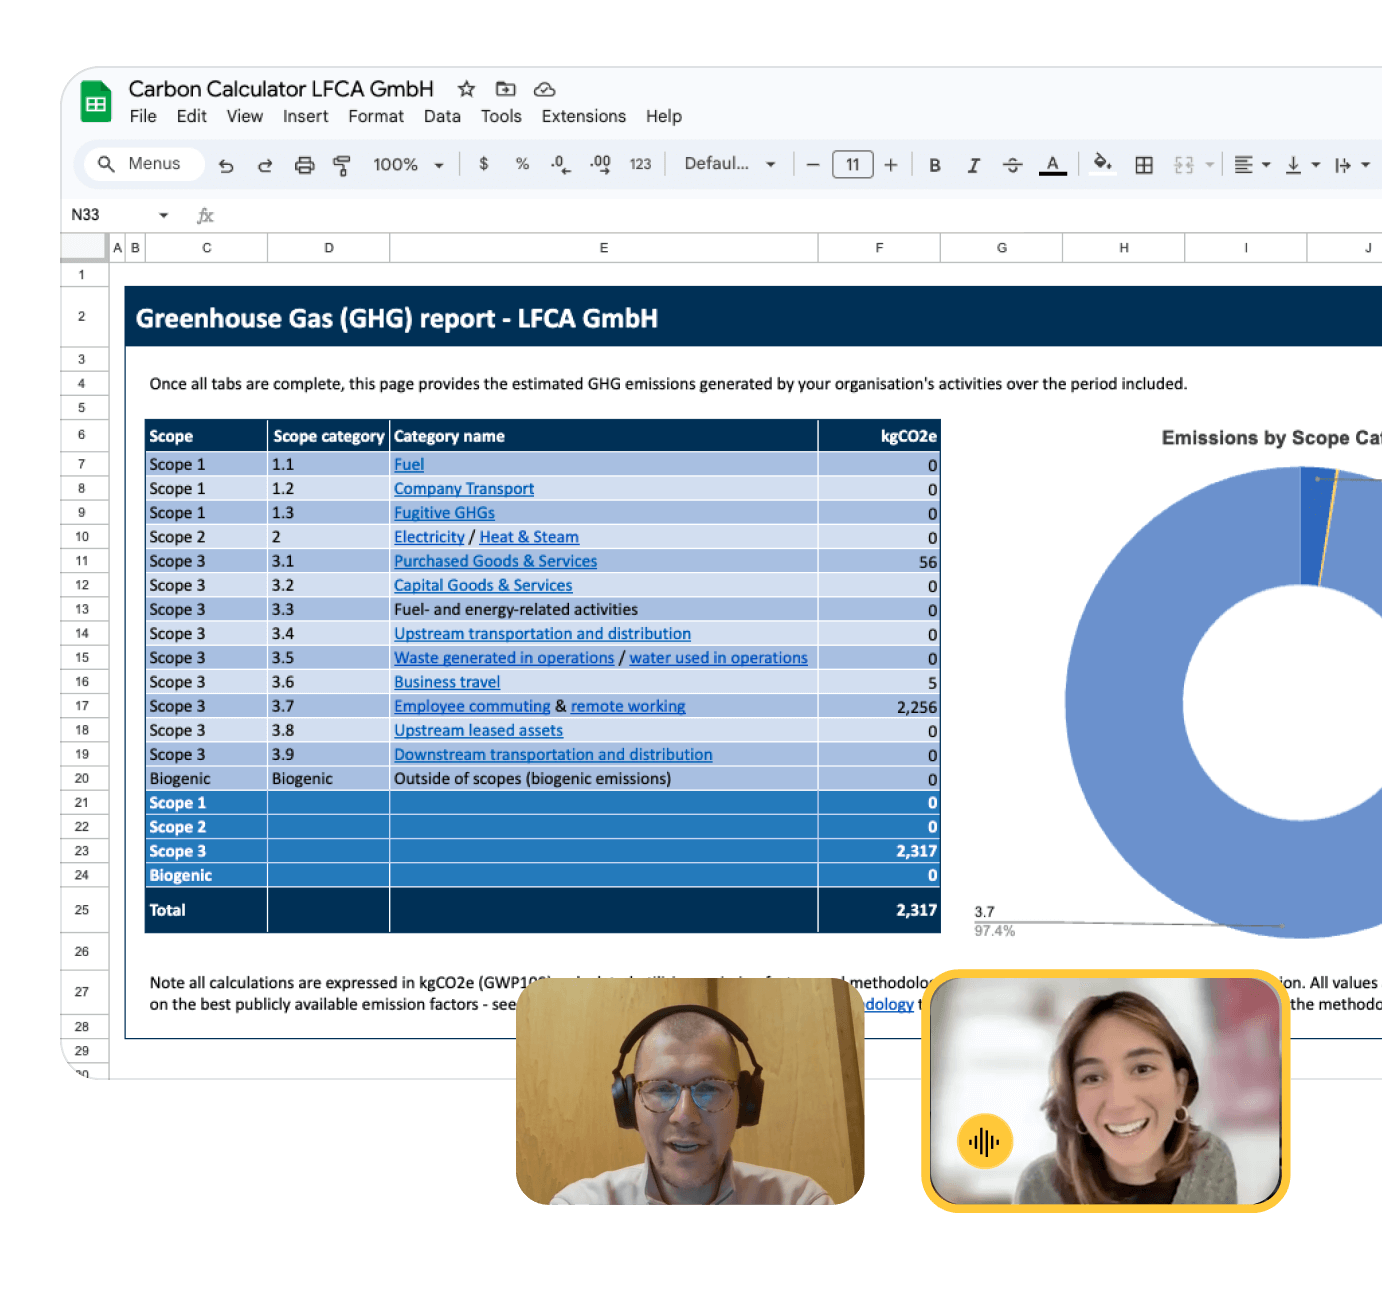Follow the Fugitive GHGs link
This screenshot has height=1292, width=1382.
pos(444,513)
